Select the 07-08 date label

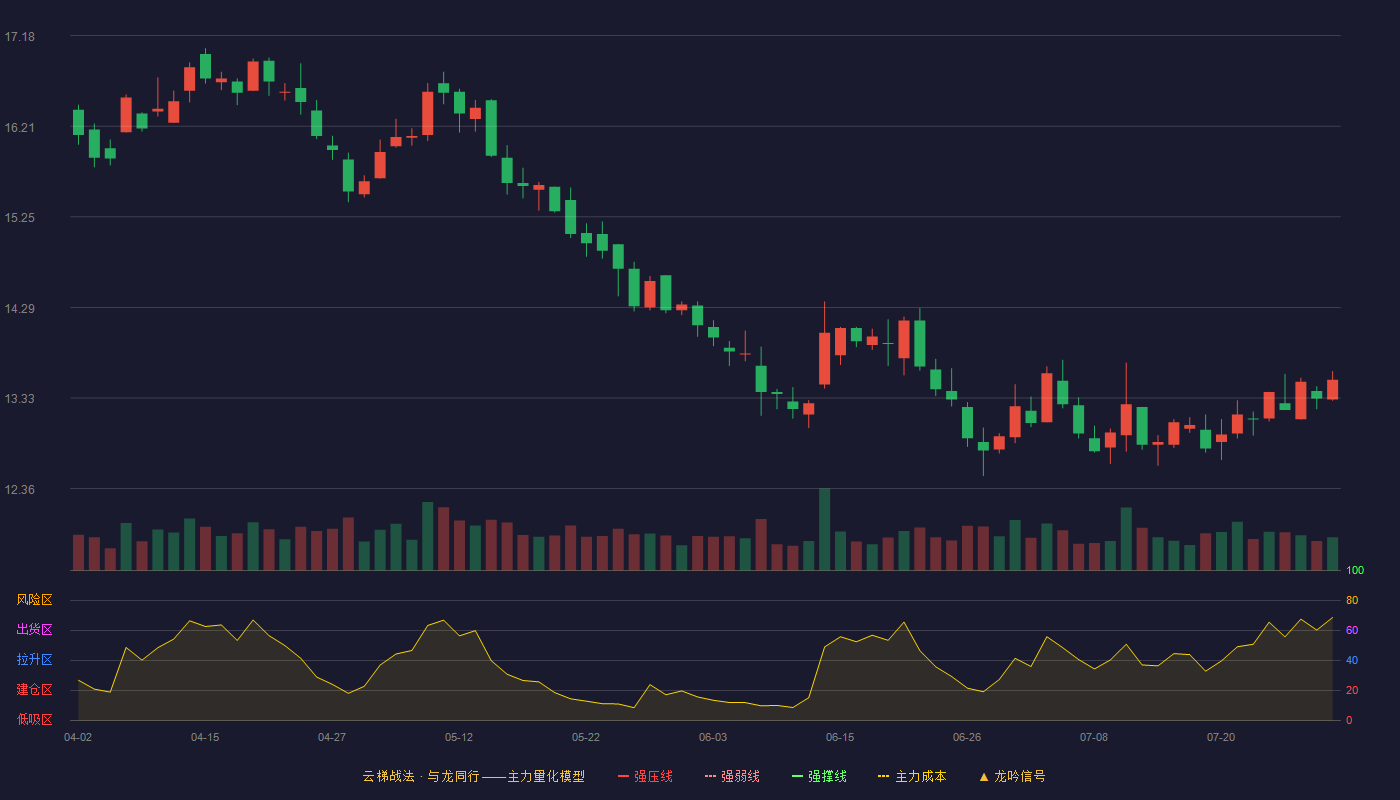pos(1094,737)
